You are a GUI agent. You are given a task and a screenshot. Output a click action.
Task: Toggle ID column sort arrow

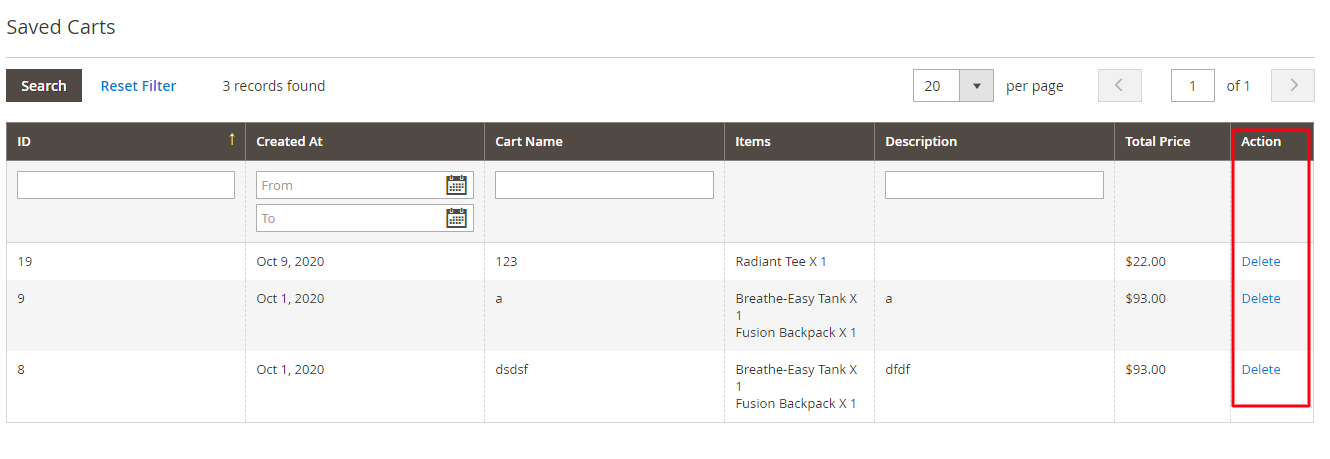tap(232, 140)
